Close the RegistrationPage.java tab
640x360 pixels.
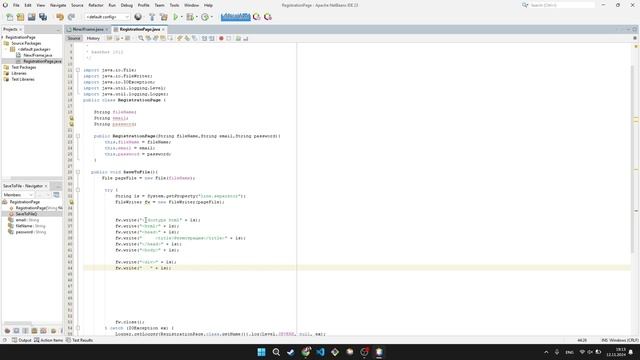163,29
